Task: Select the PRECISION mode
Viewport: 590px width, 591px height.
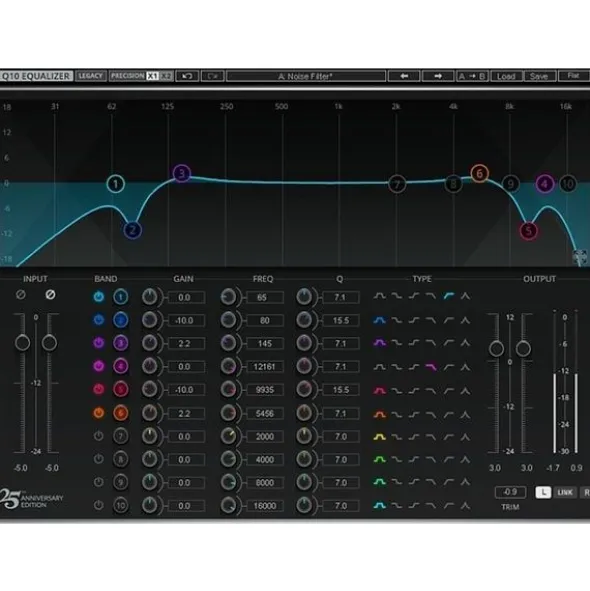Action: [x=127, y=76]
